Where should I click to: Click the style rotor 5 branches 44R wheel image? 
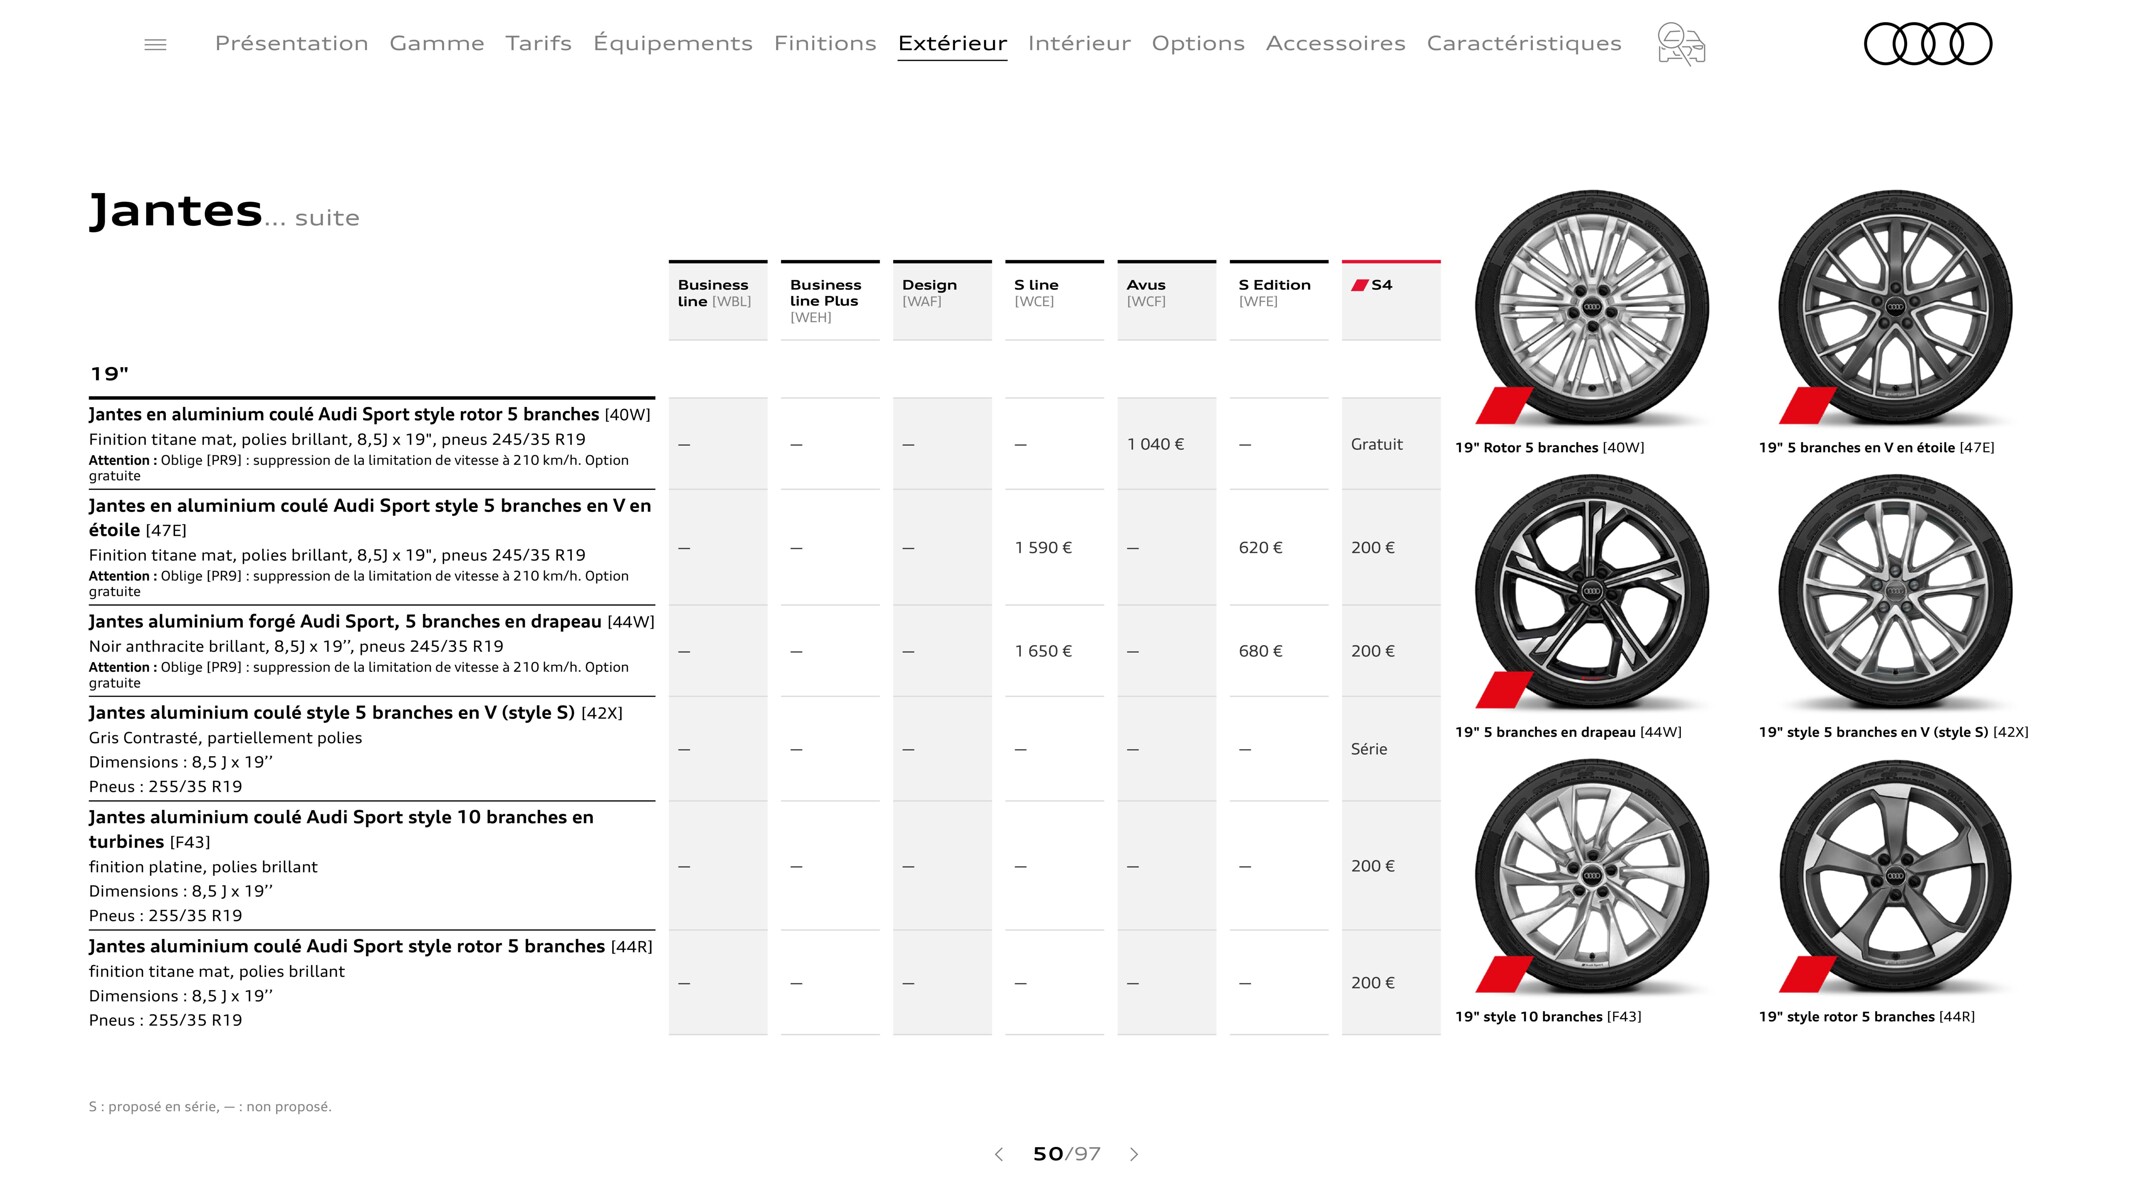pyautogui.click(x=1895, y=876)
